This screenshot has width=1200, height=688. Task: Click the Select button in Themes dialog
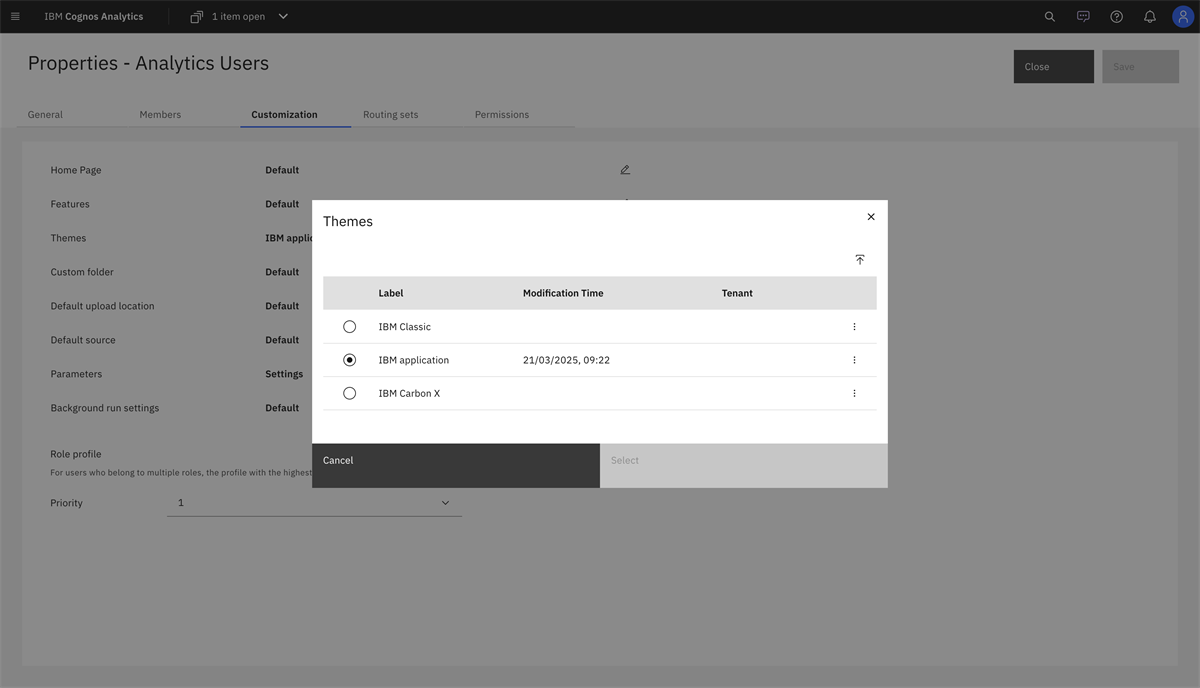coord(744,466)
